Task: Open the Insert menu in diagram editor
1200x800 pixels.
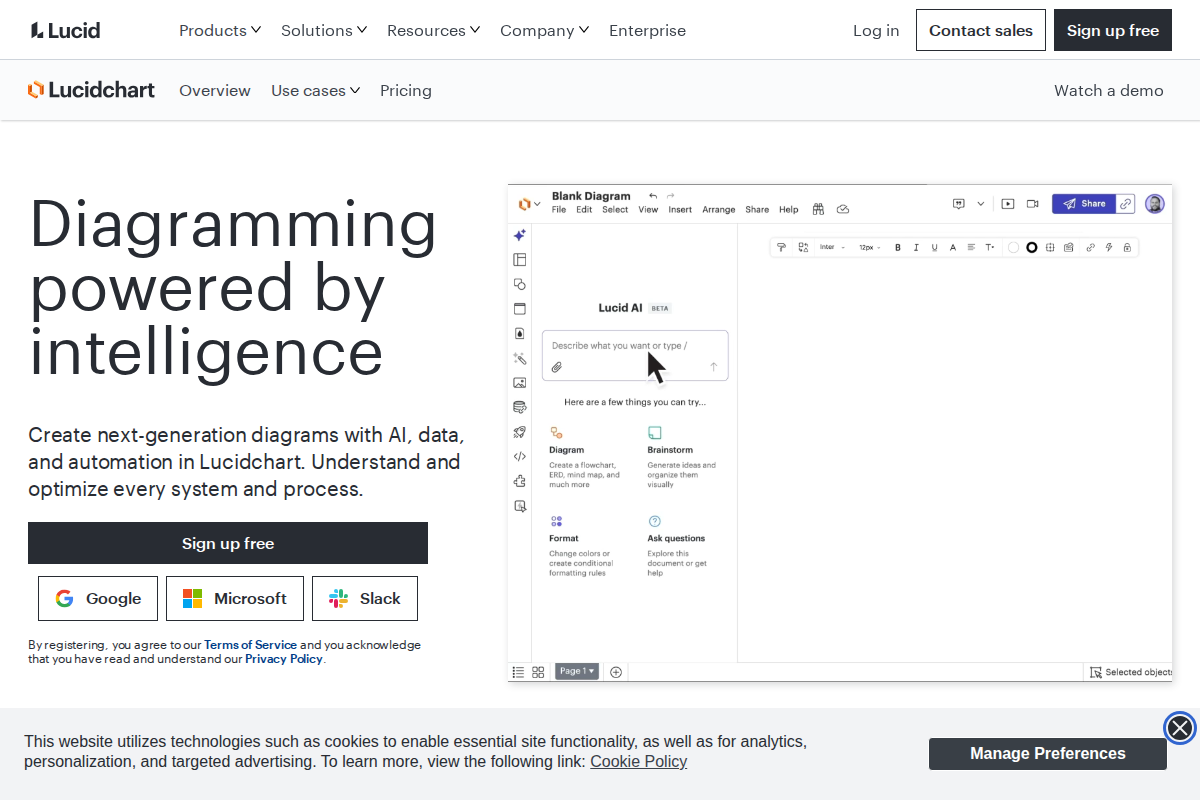Action: point(680,210)
